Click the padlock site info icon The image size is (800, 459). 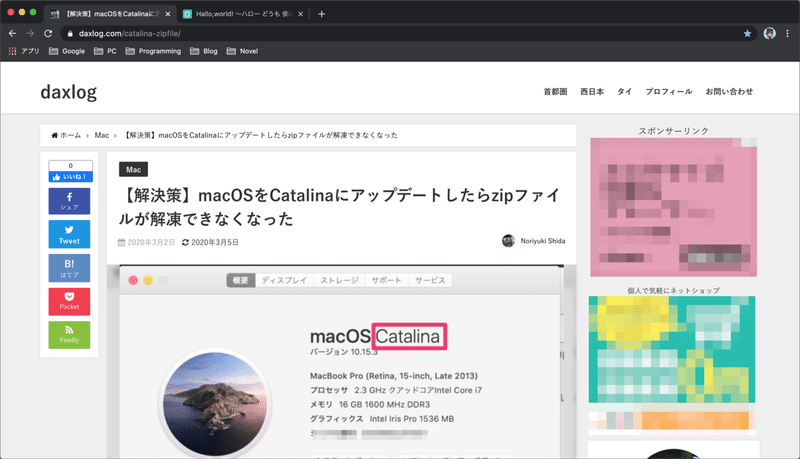pyautogui.click(x=70, y=34)
